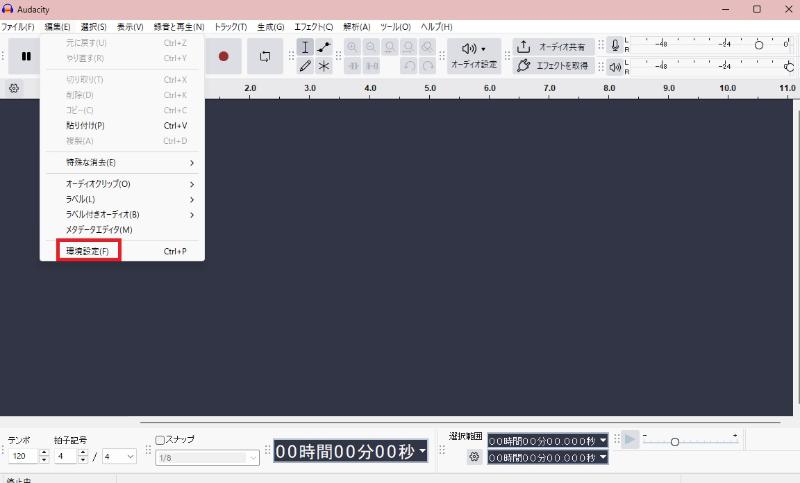Open the 1/8 snap combo box
This screenshot has width=800, height=483.
point(207,457)
